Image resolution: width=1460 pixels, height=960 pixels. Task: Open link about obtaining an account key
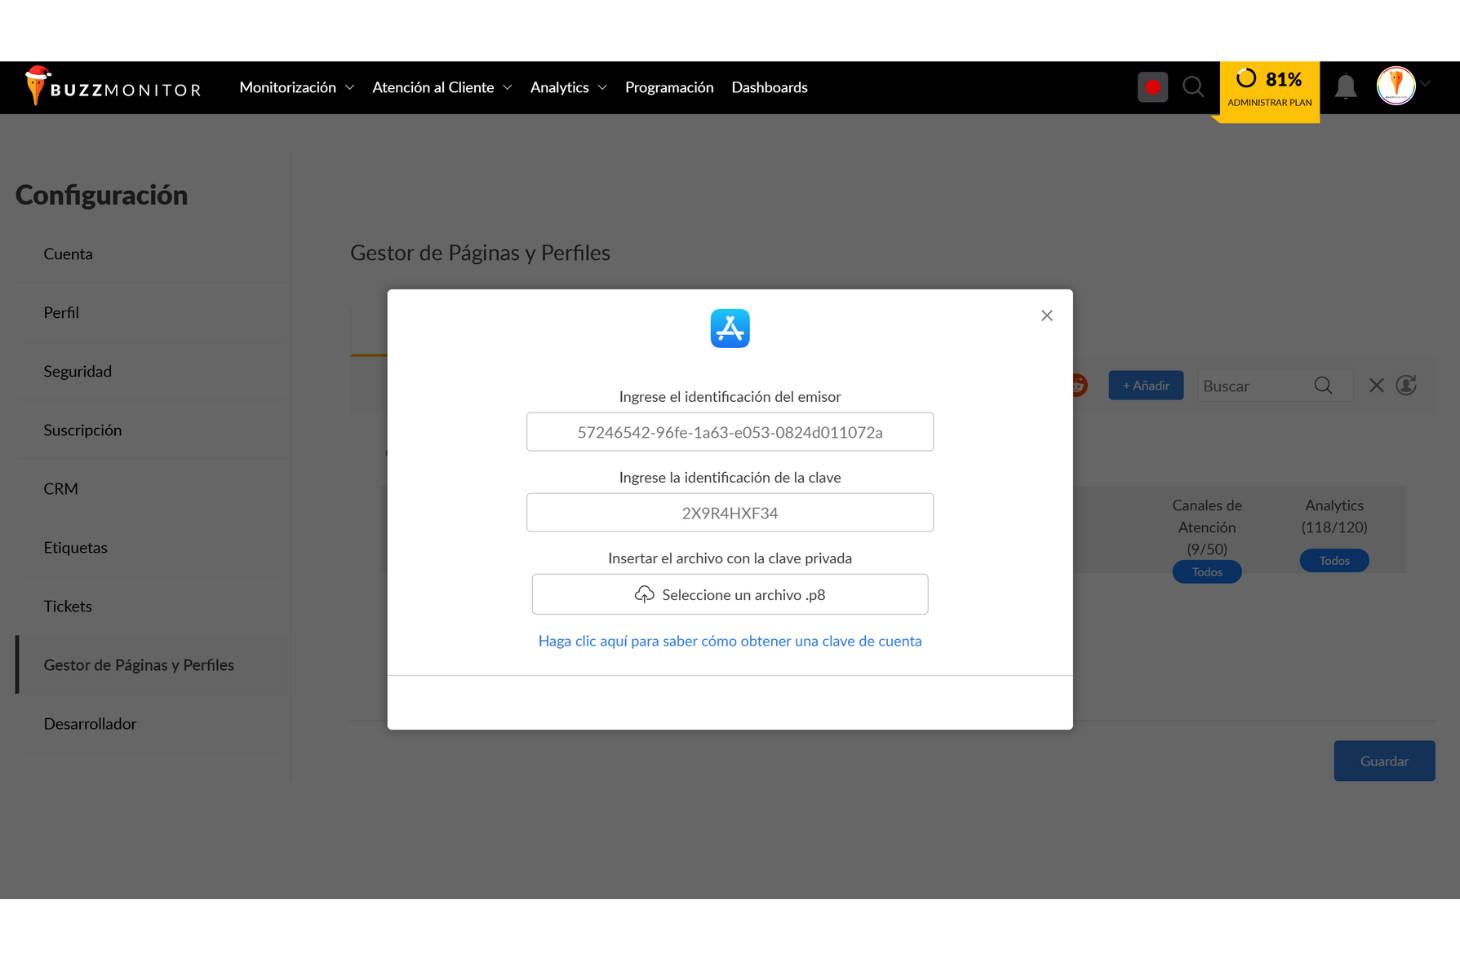coord(730,641)
